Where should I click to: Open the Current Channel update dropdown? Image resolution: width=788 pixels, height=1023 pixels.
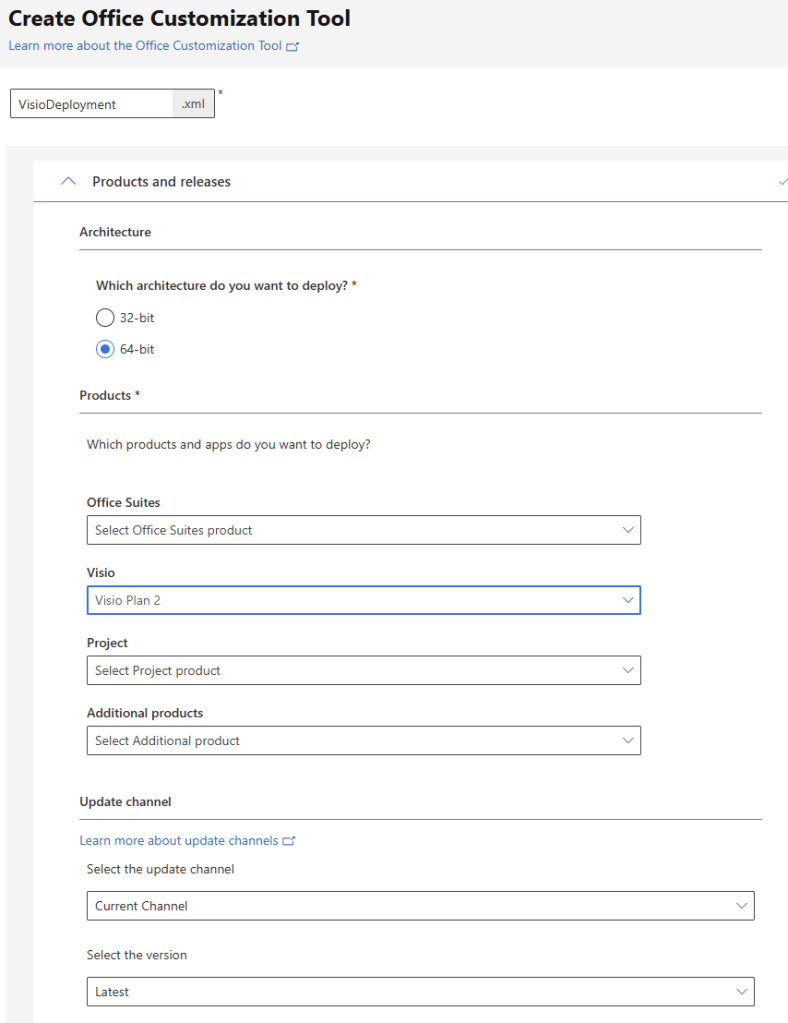[420, 905]
